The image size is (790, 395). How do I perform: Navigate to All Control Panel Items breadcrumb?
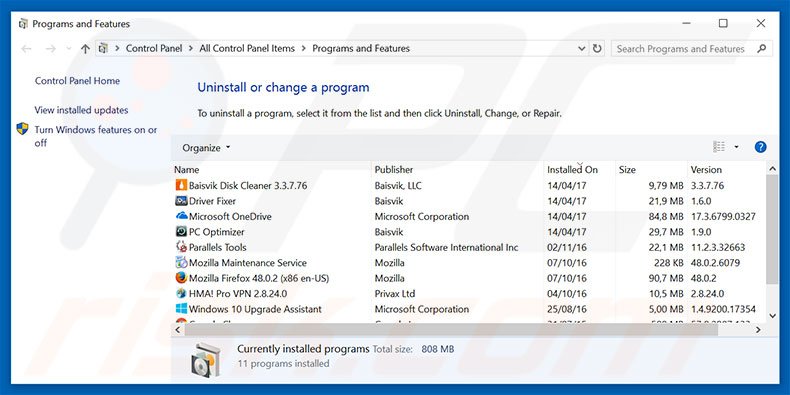coord(247,49)
